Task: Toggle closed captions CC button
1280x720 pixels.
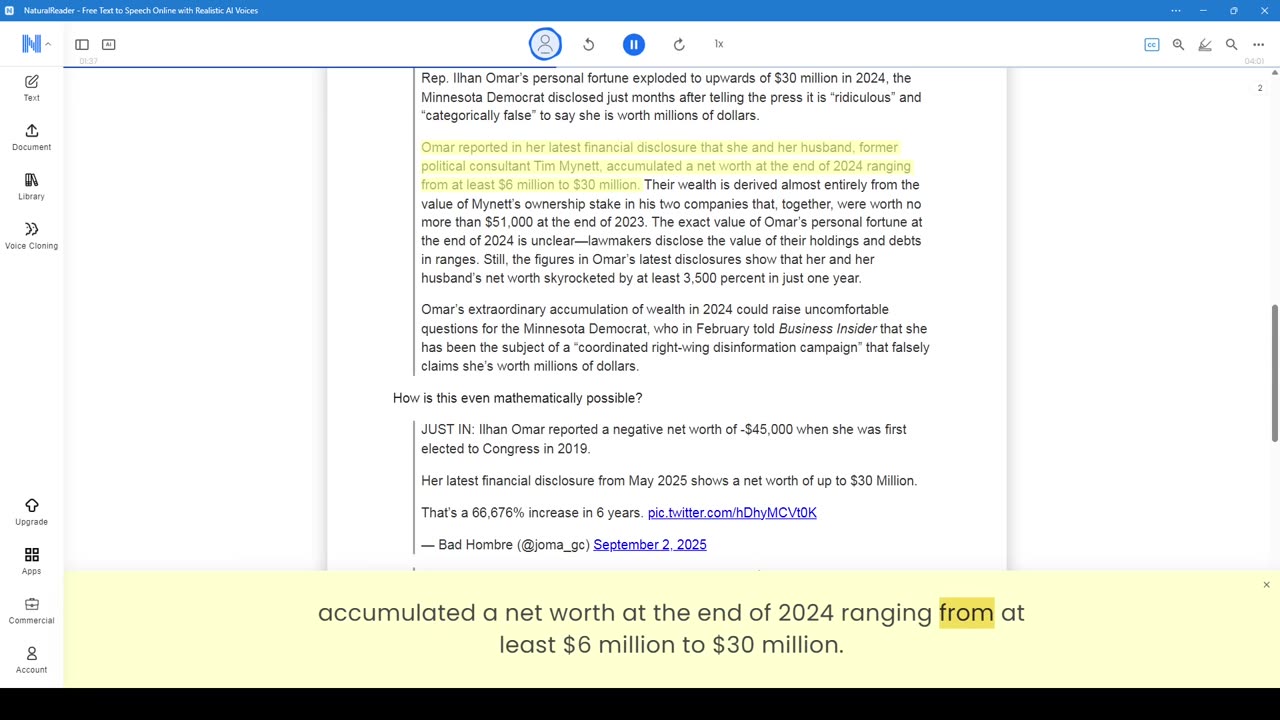Action: tap(1152, 44)
